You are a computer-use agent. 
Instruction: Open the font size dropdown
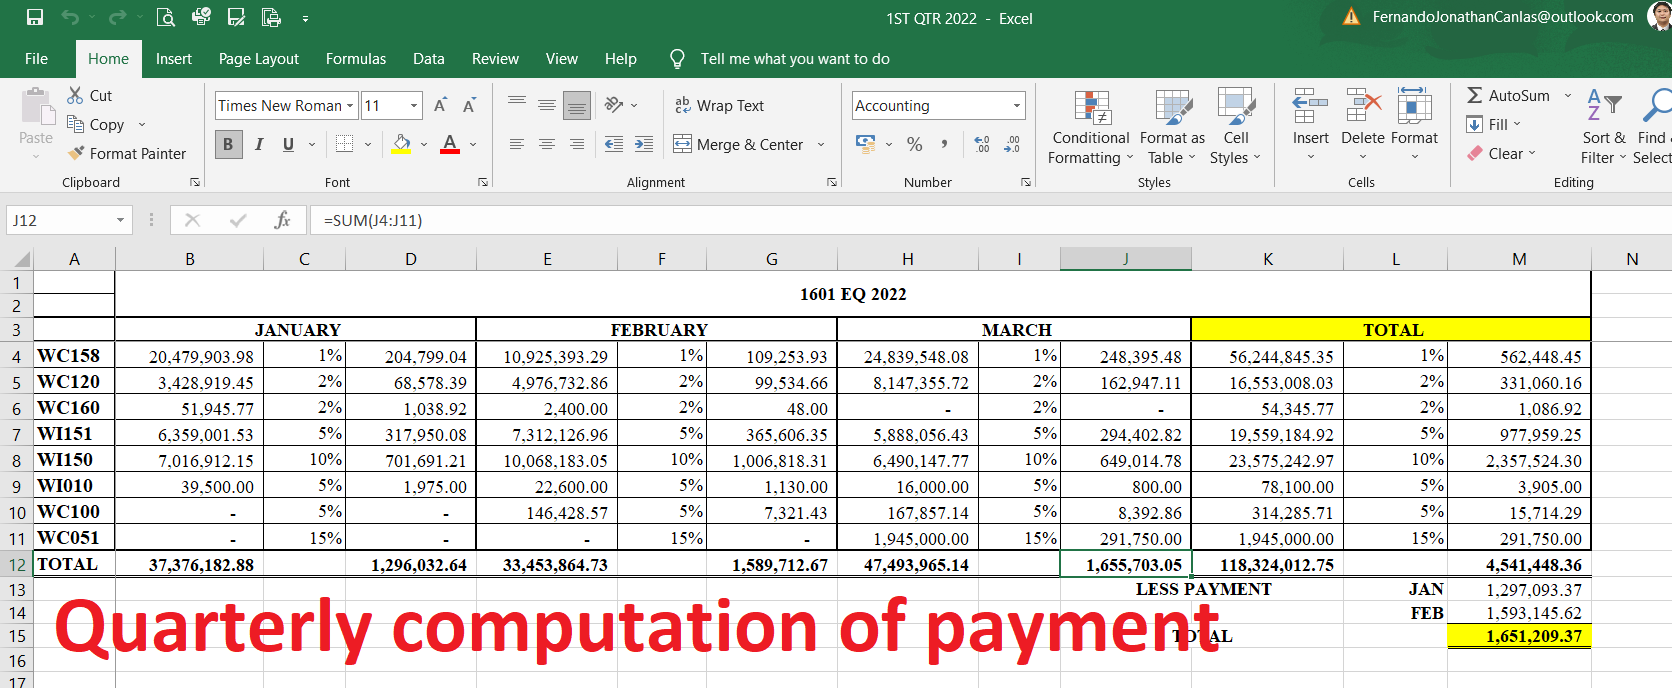[x=414, y=105]
